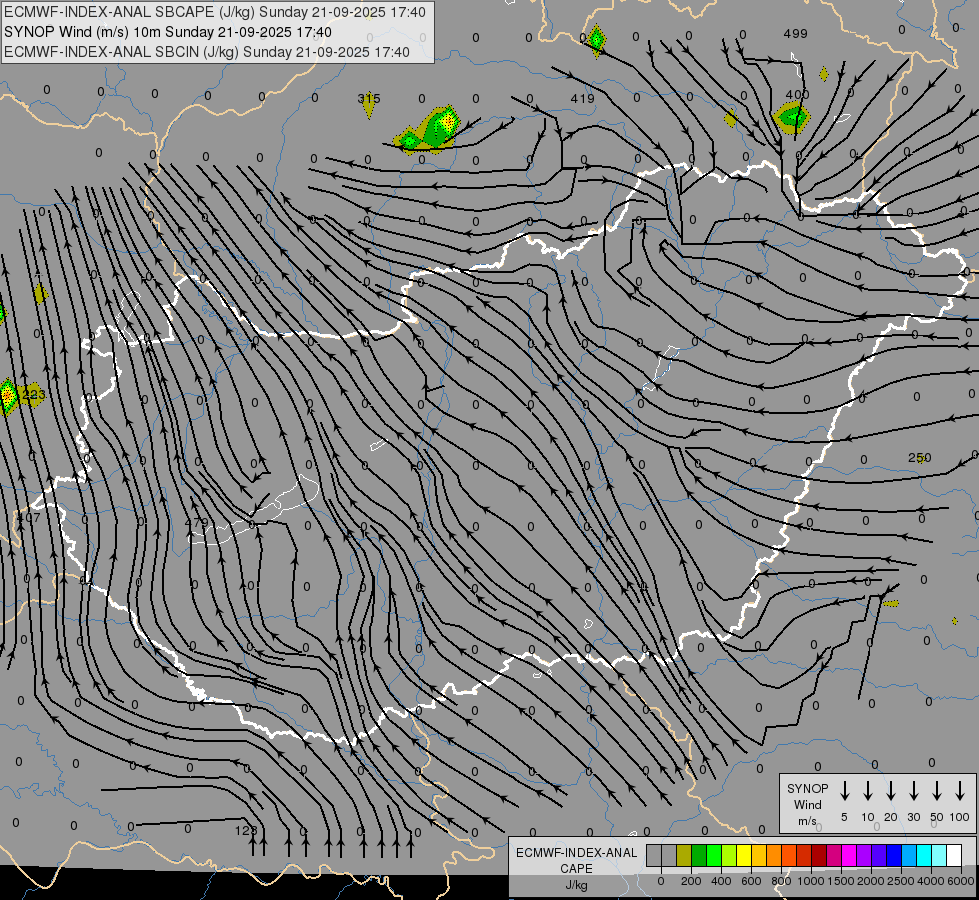Click the wind legend arrow above 10

tap(868, 791)
